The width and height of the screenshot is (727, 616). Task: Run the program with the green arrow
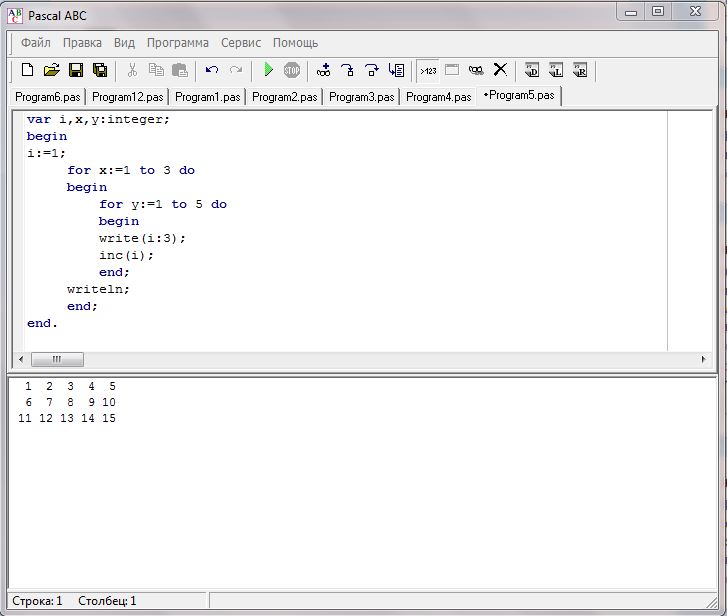coord(268,70)
